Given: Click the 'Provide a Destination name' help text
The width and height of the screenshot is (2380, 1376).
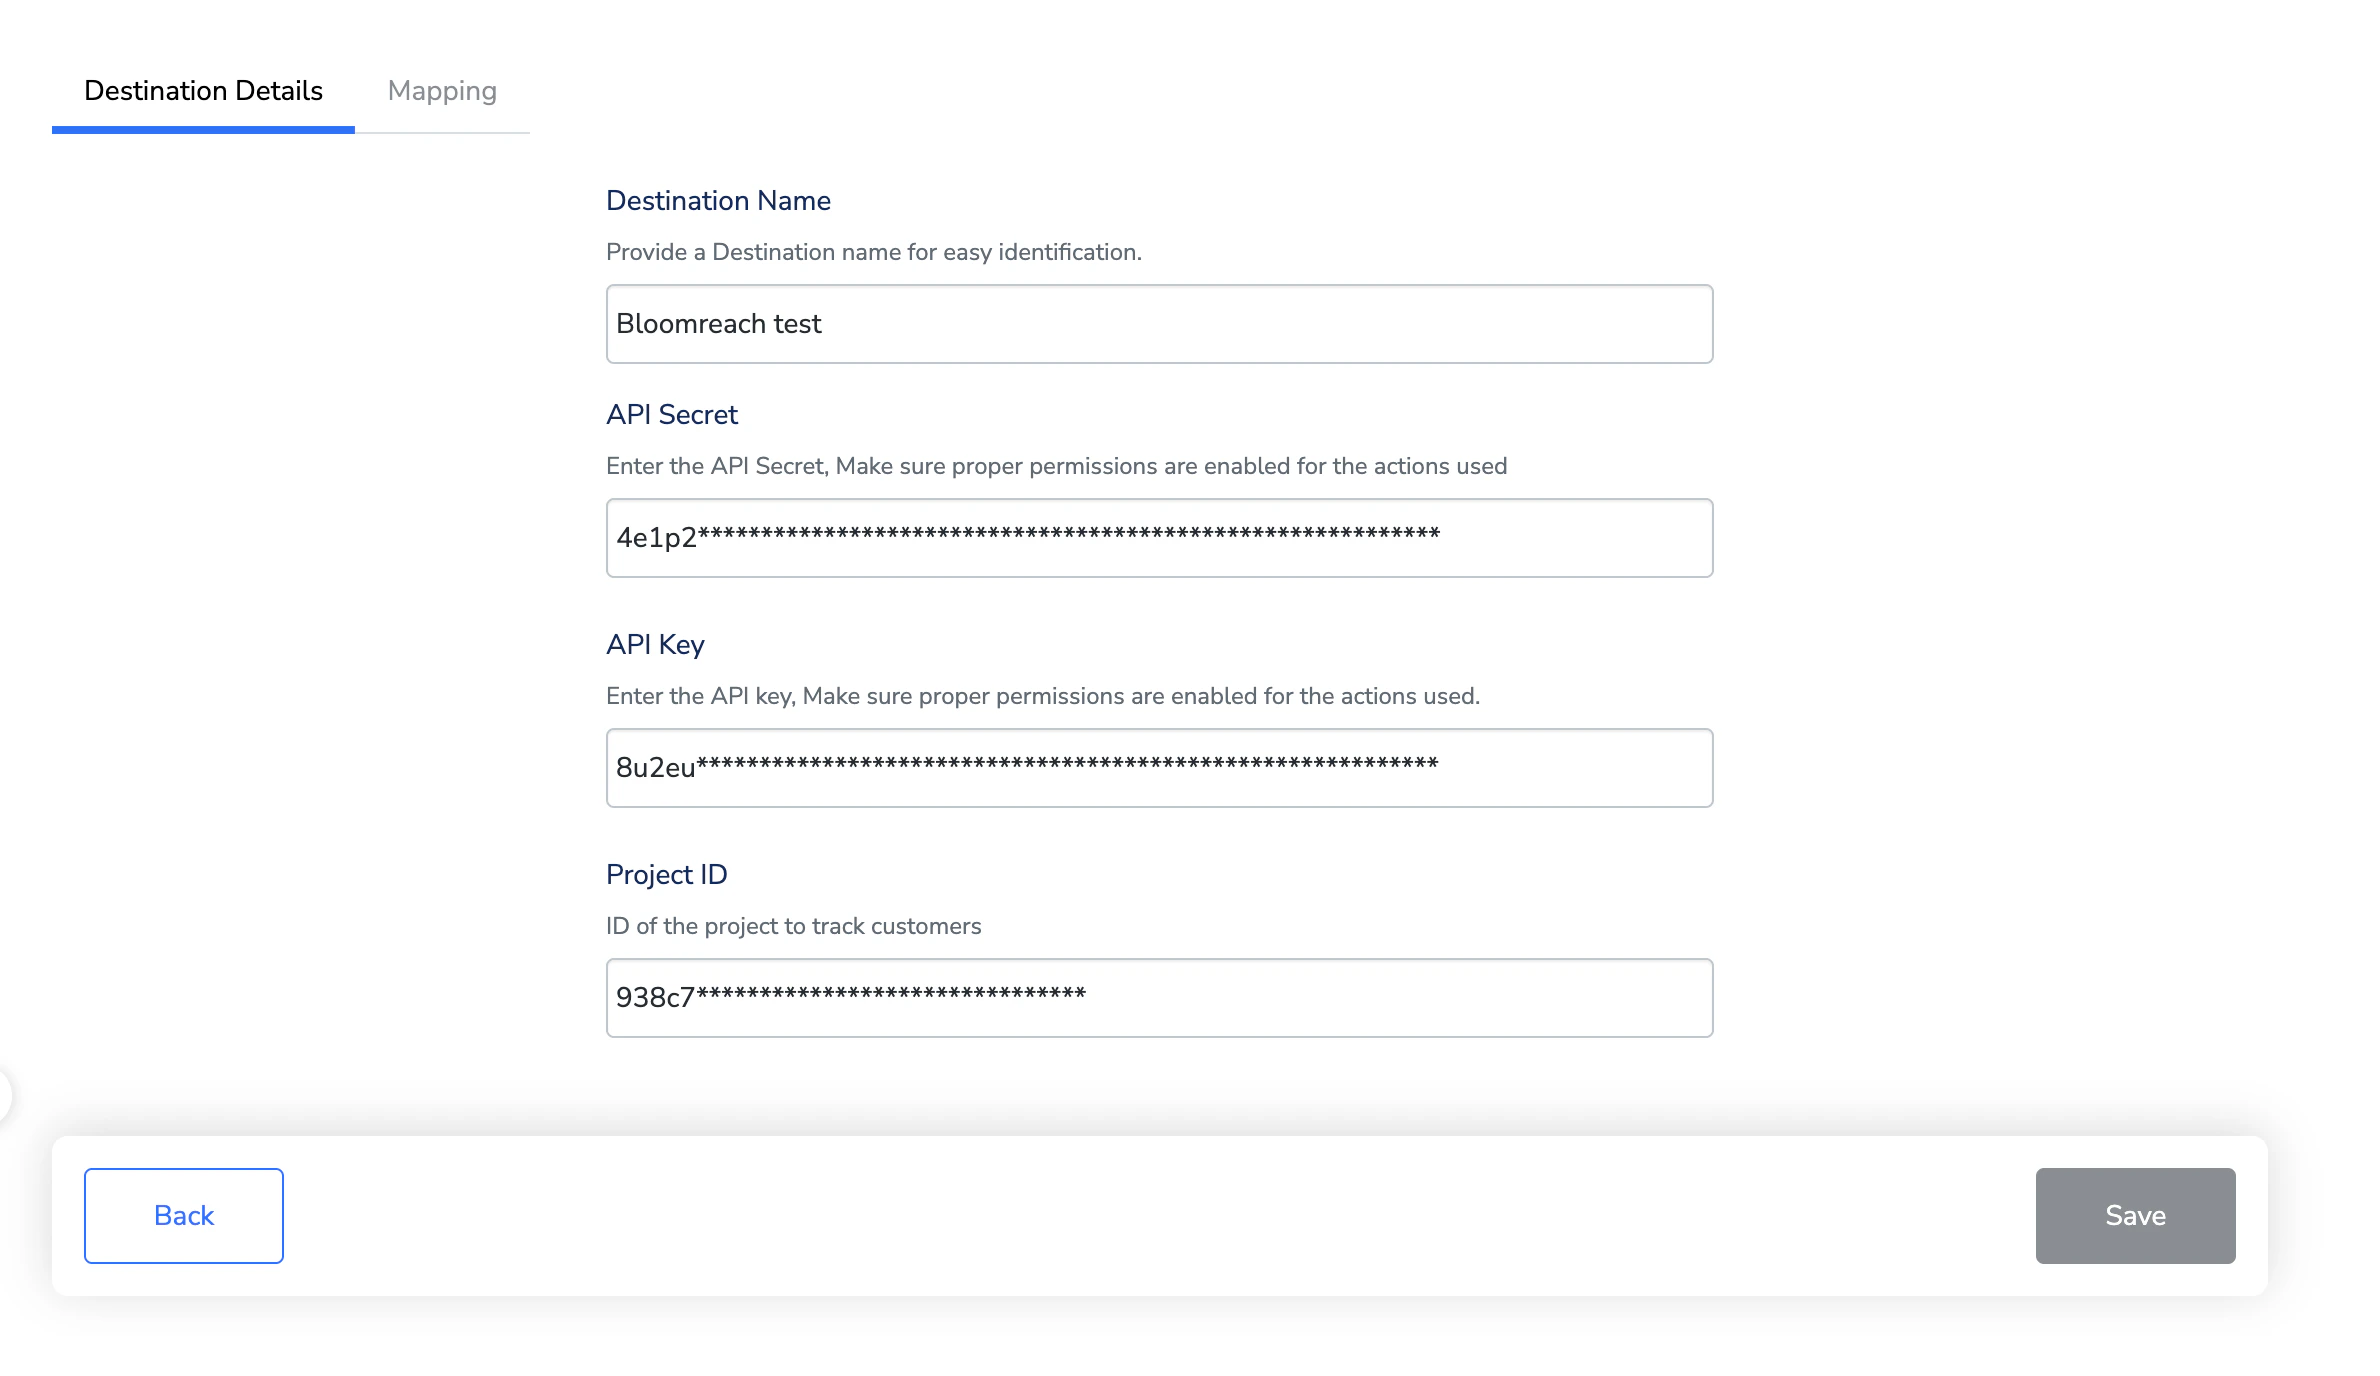Looking at the screenshot, I should pyautogui.click(x=874, y=252).
